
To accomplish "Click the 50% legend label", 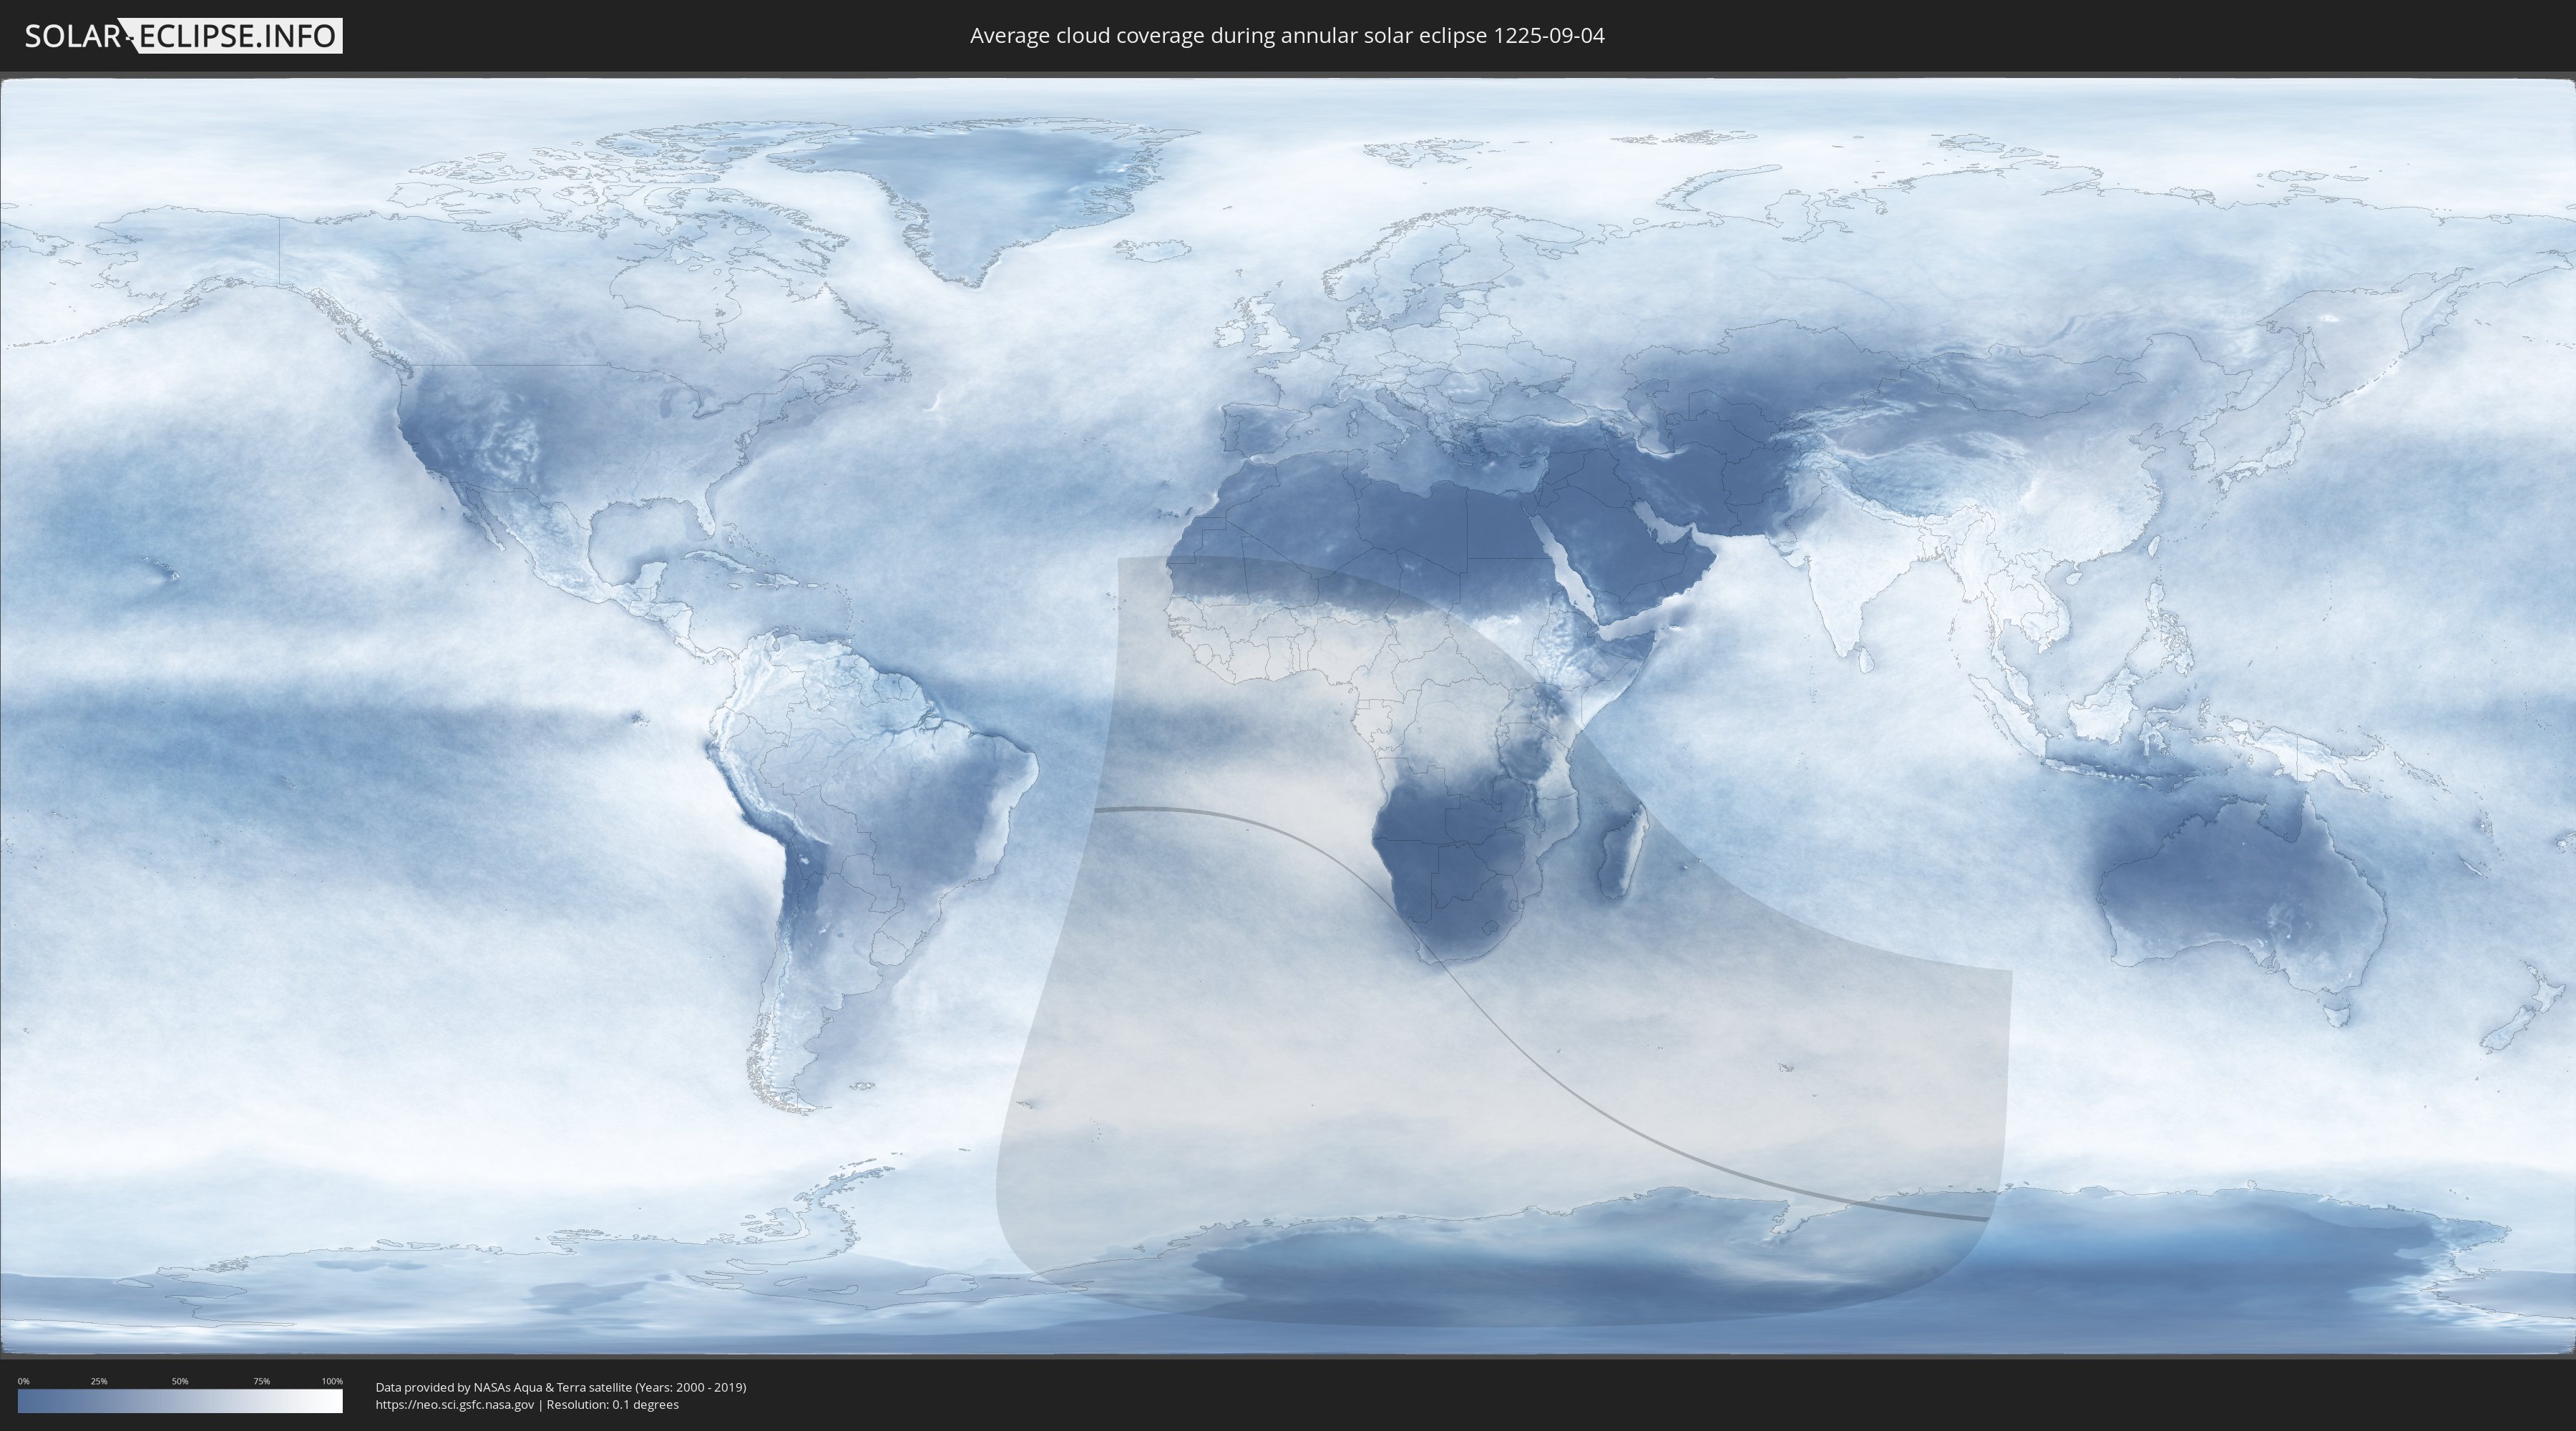I will point(180,1381).
